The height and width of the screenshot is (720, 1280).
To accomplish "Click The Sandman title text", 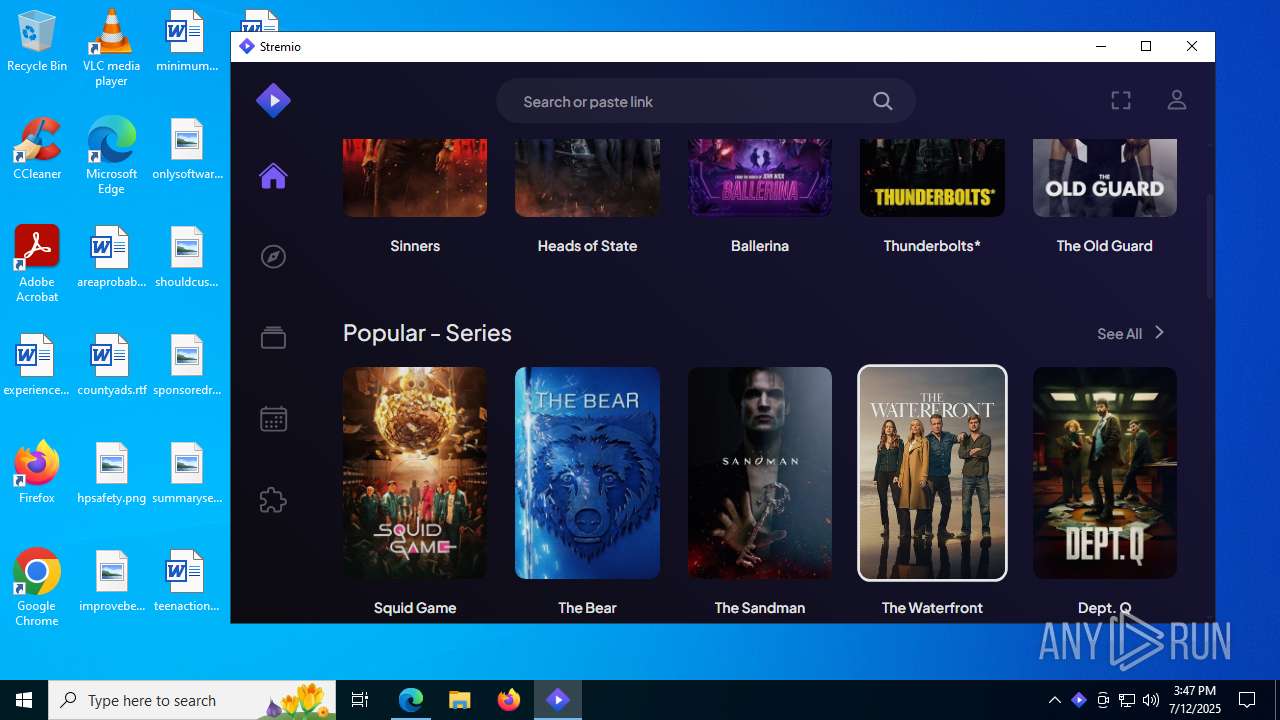I will click(760, 608).
